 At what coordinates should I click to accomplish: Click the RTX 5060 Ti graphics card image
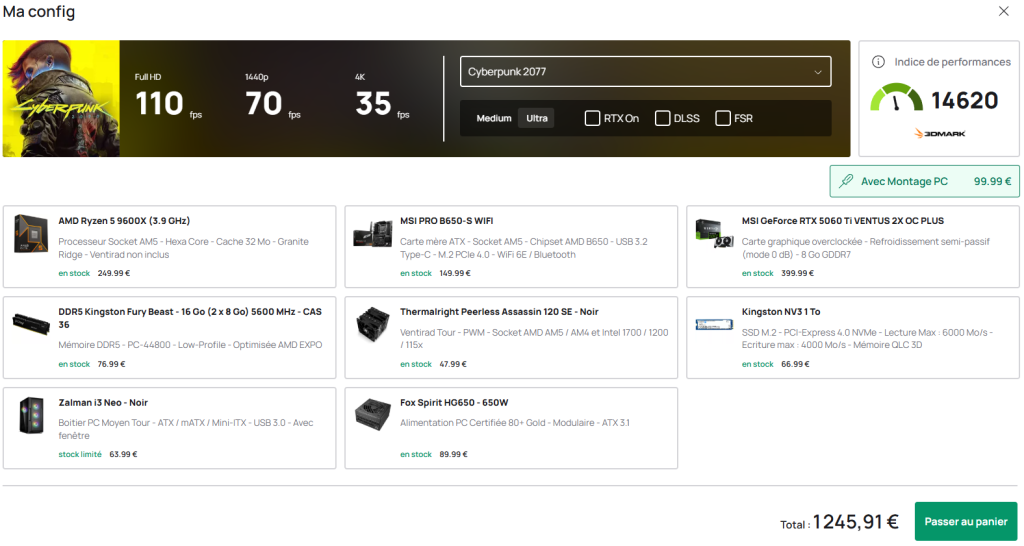(714, 234)
